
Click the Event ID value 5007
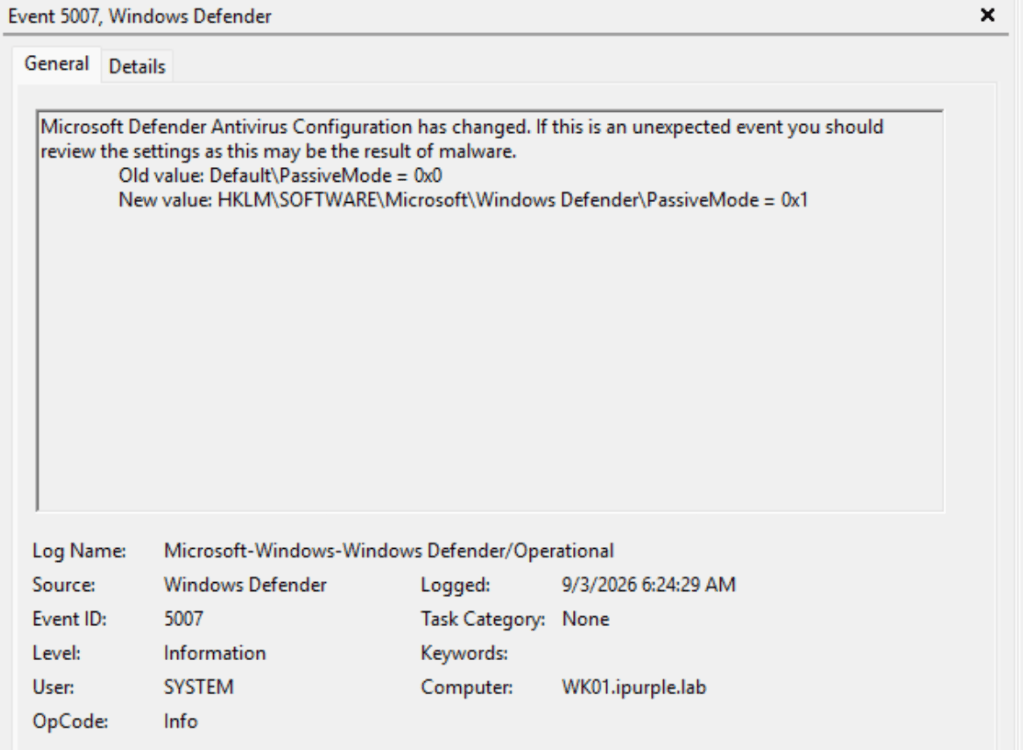coord(183,618)
